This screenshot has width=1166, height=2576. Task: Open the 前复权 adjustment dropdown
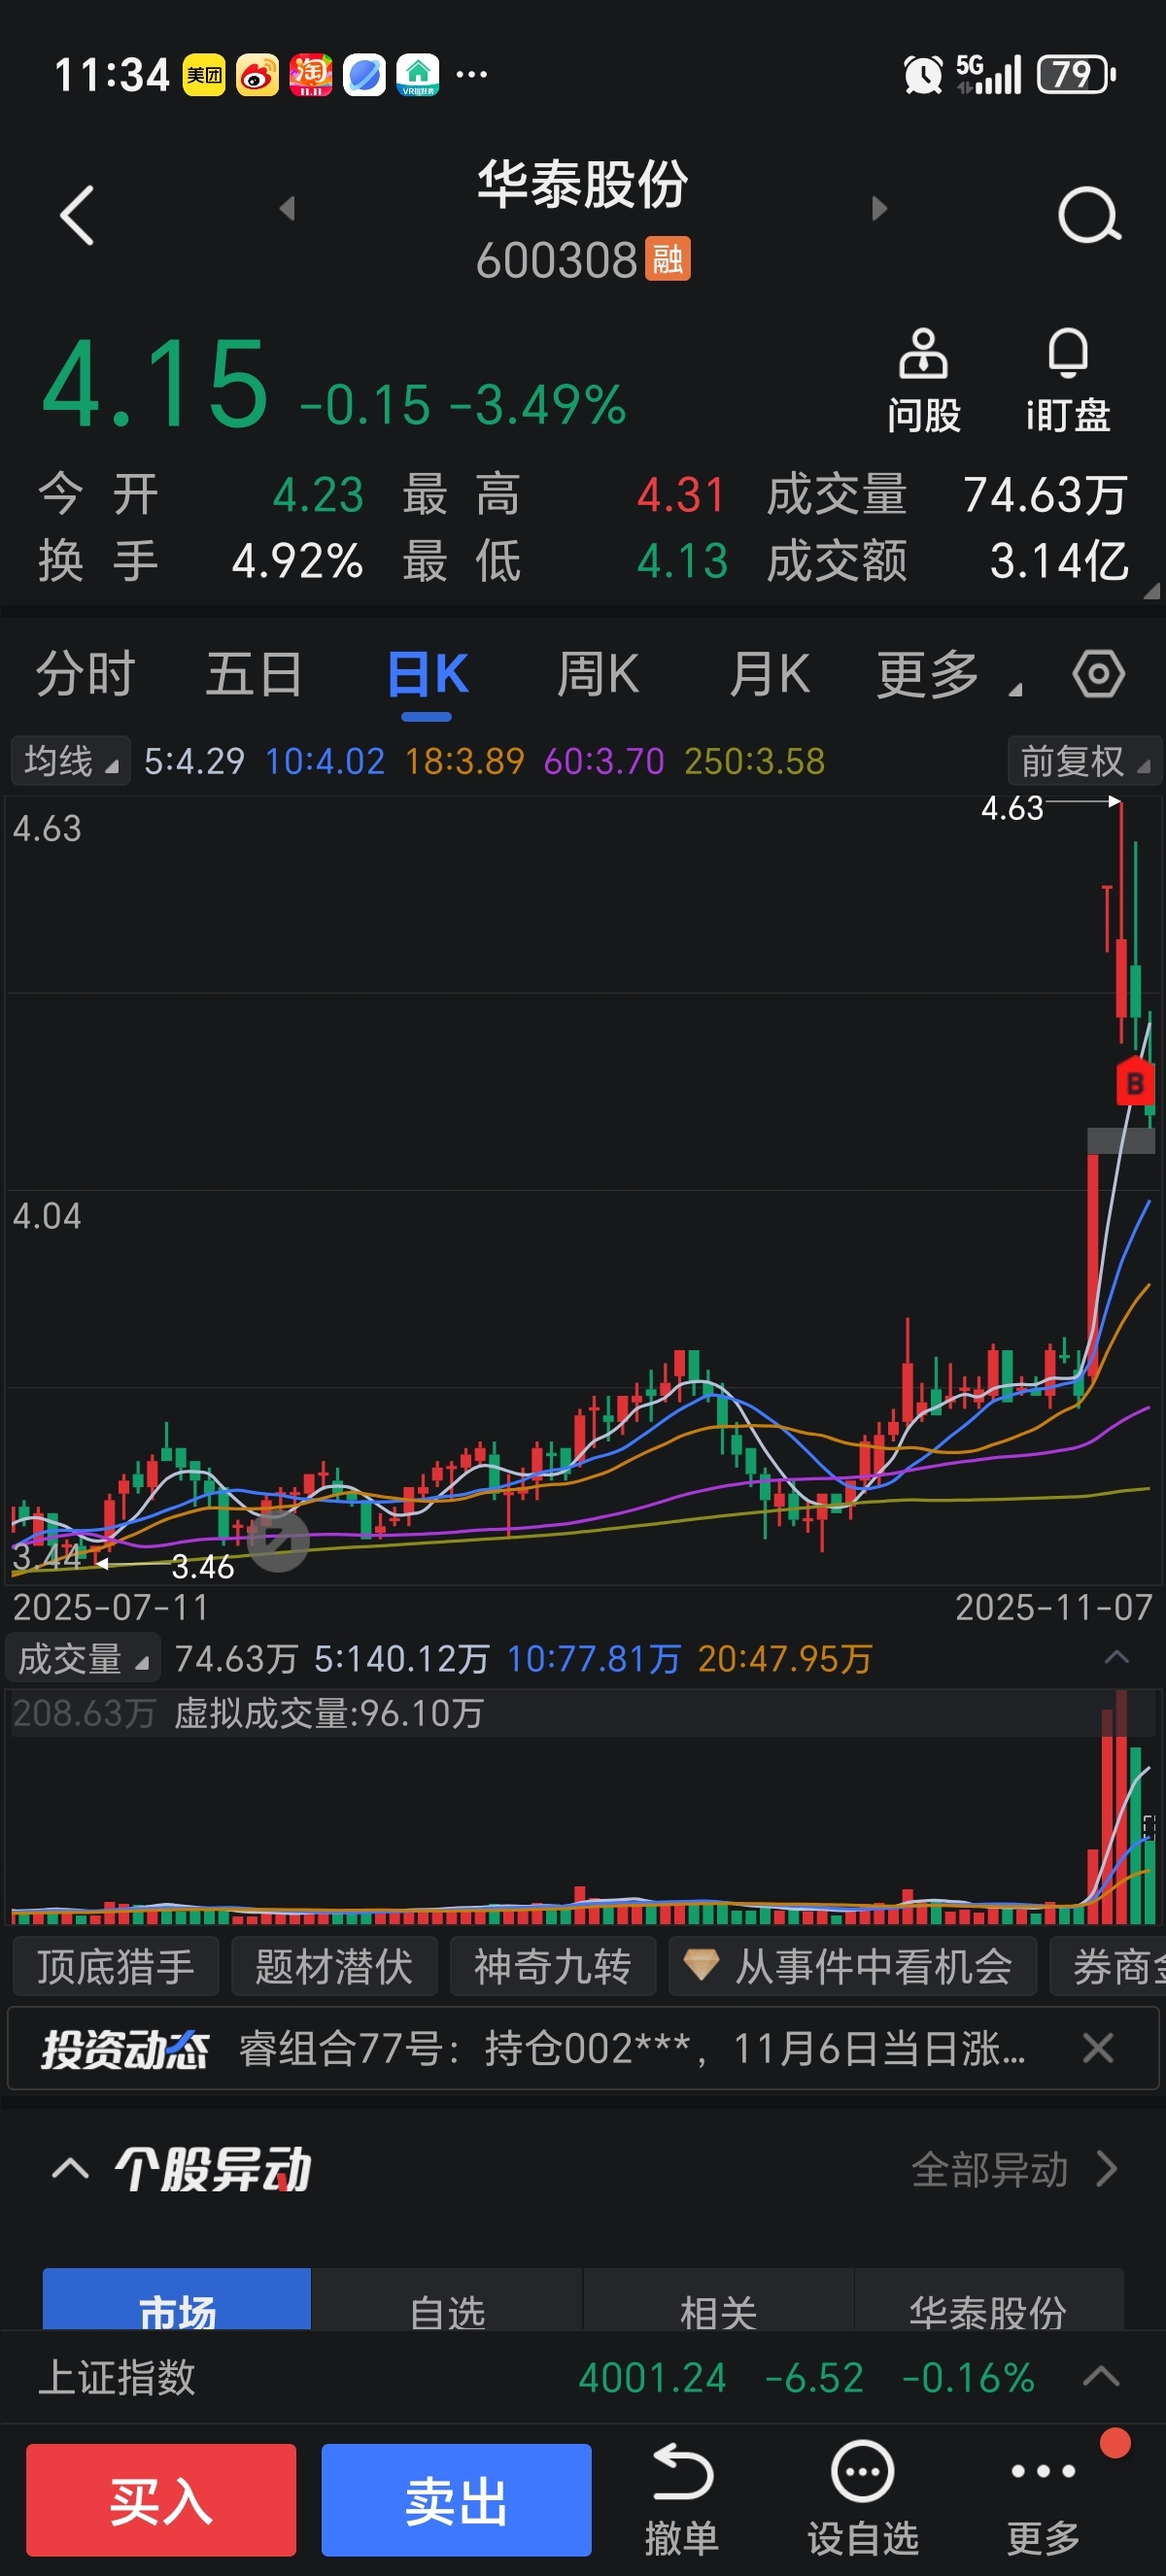[1084, 762]
